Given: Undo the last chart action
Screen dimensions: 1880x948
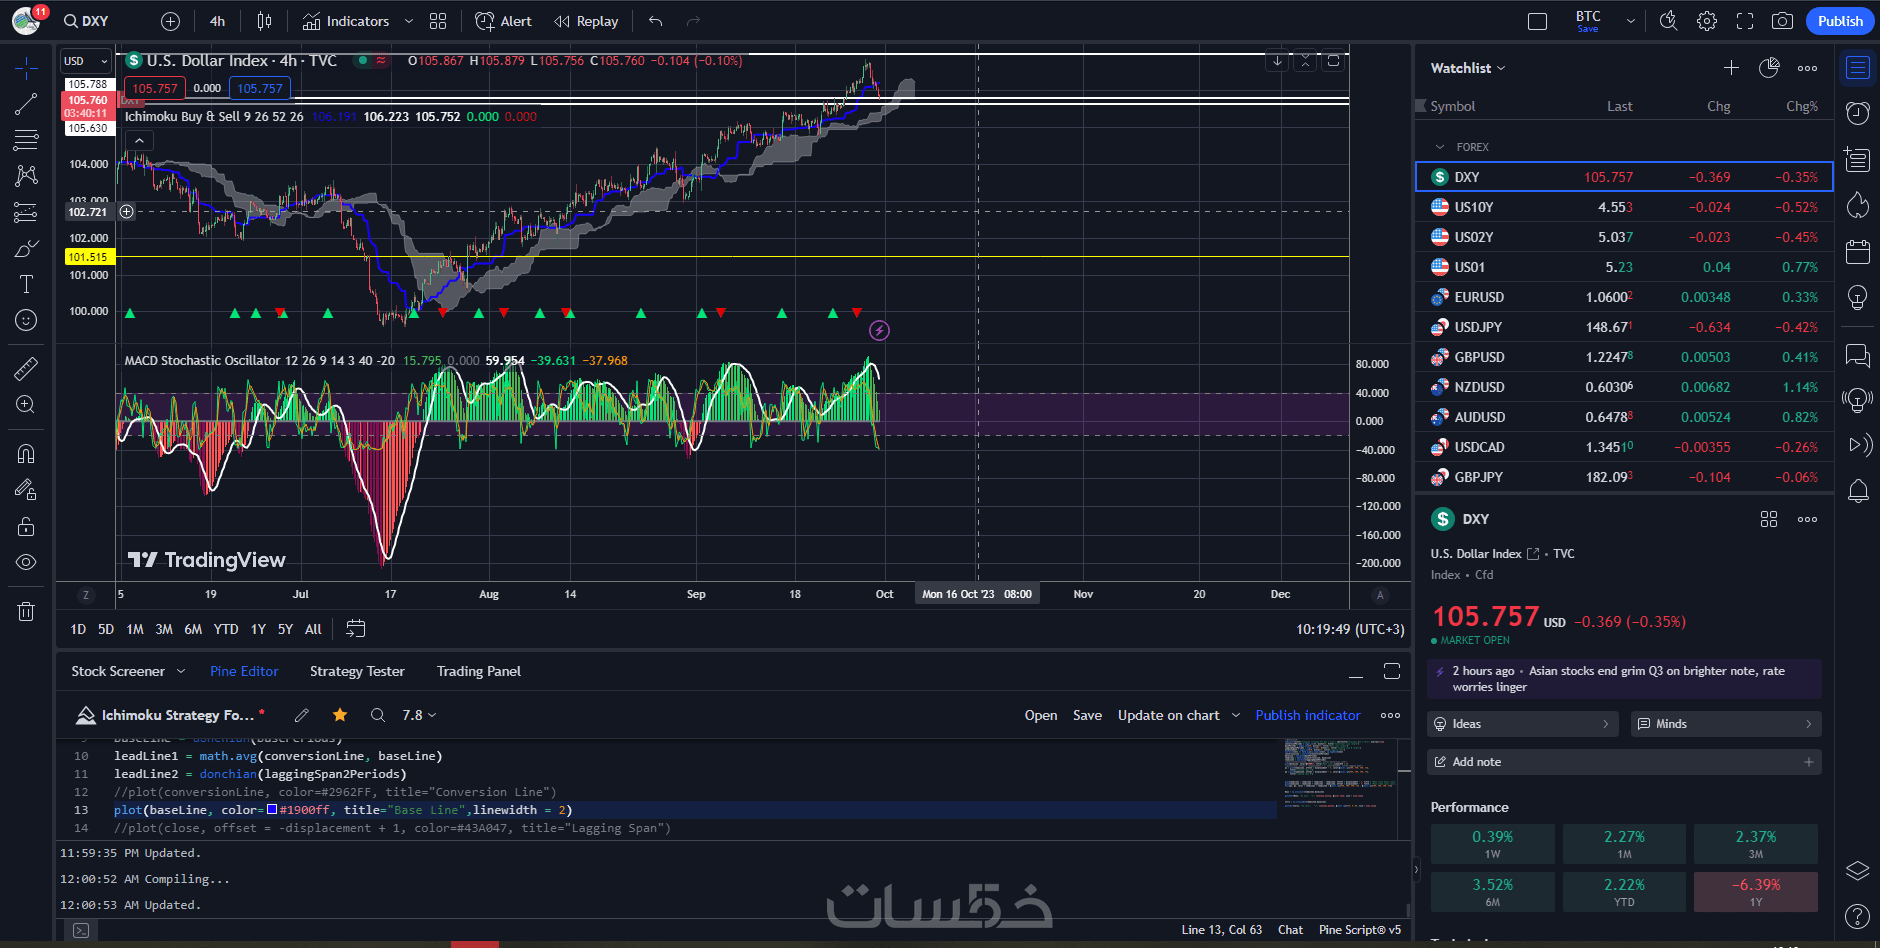Looking at the screenshot, I should [x=656, y=21].
